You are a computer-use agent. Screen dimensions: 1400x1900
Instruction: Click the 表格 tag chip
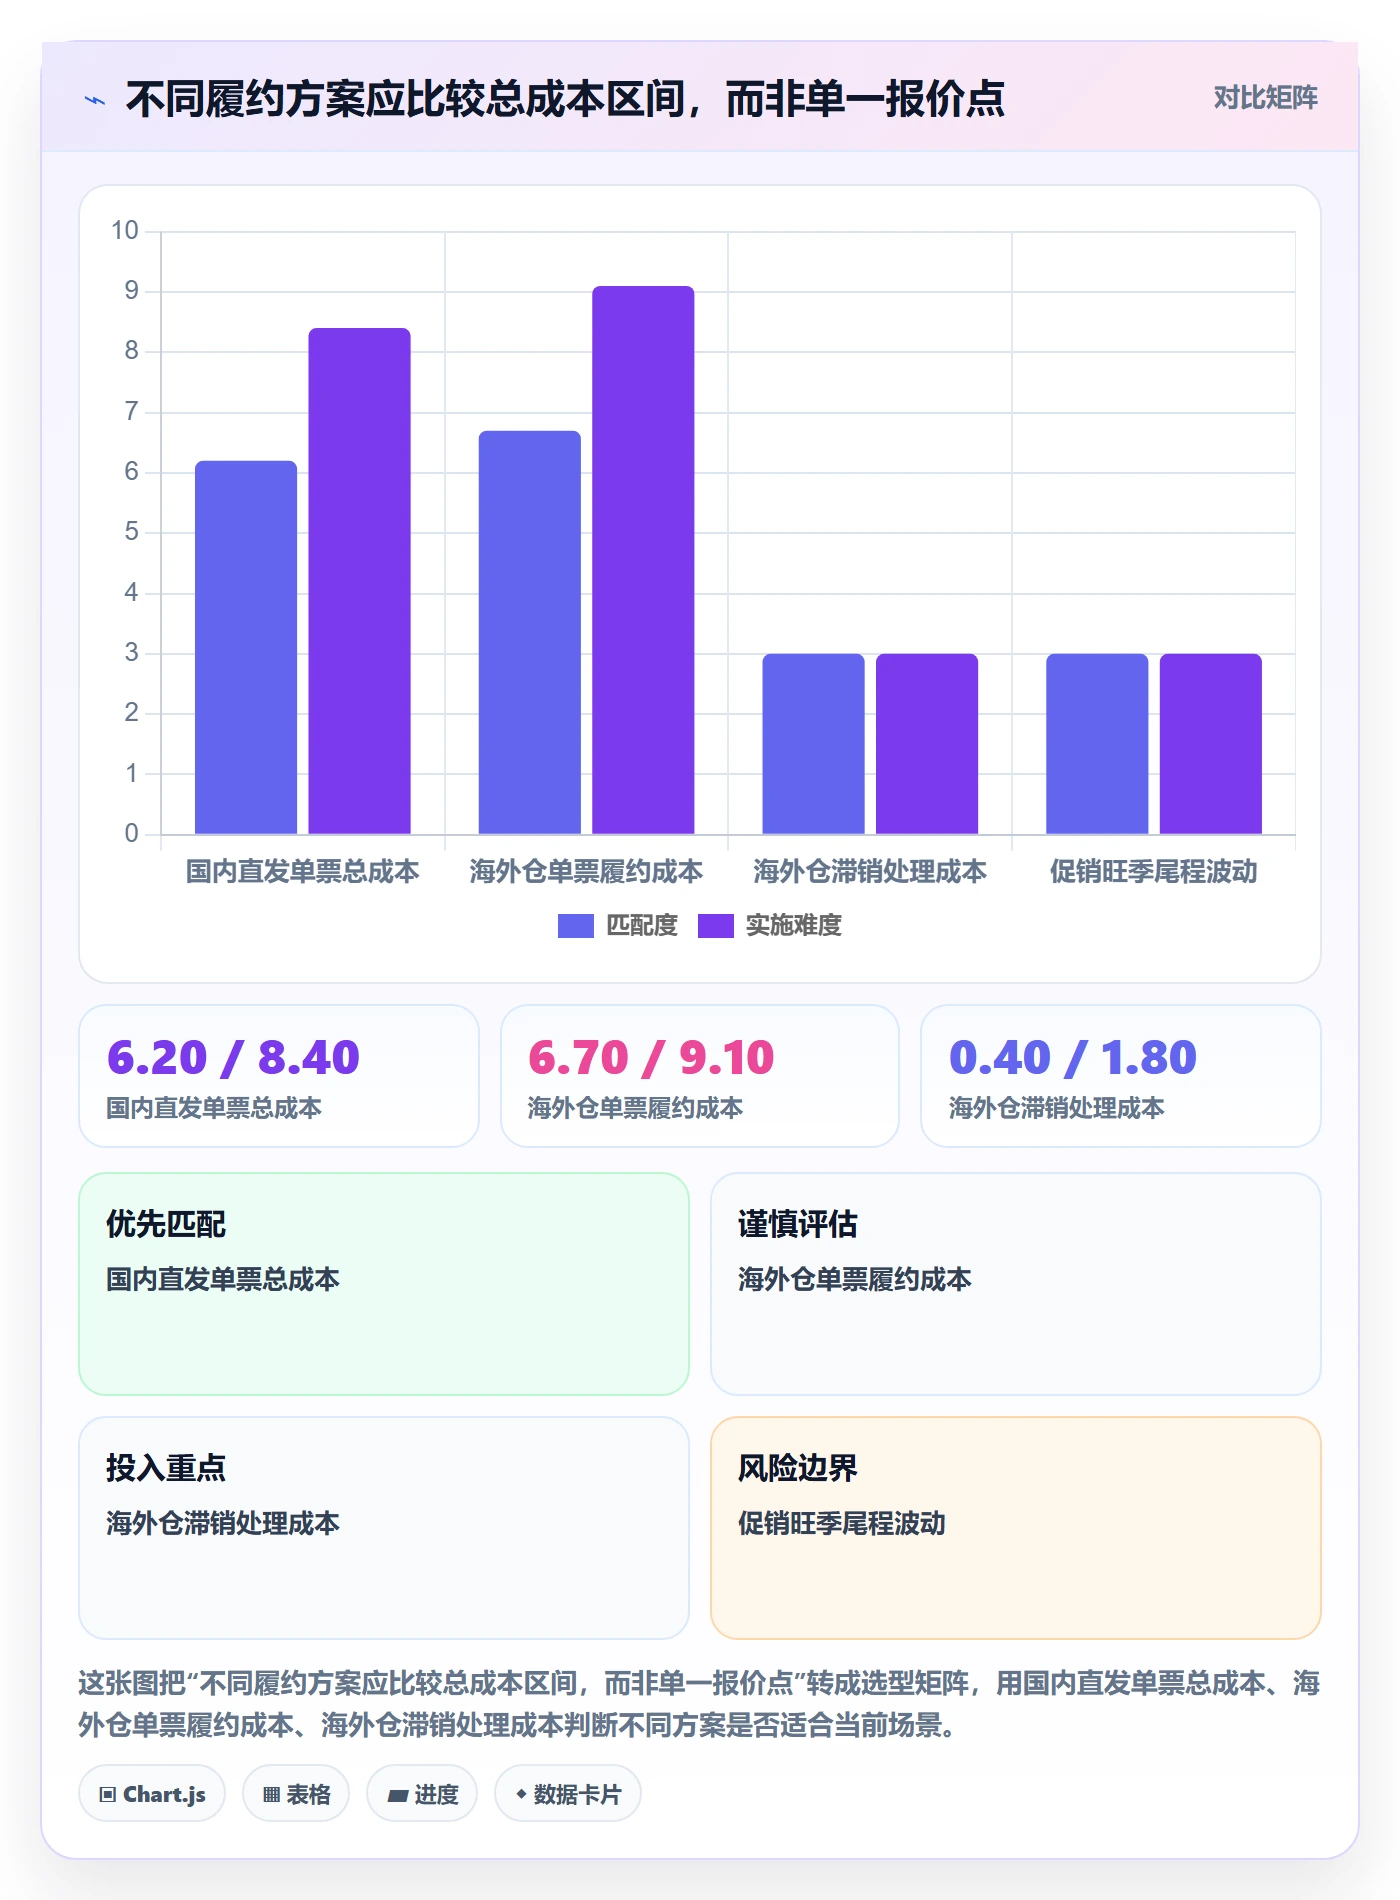point(296,1794)
